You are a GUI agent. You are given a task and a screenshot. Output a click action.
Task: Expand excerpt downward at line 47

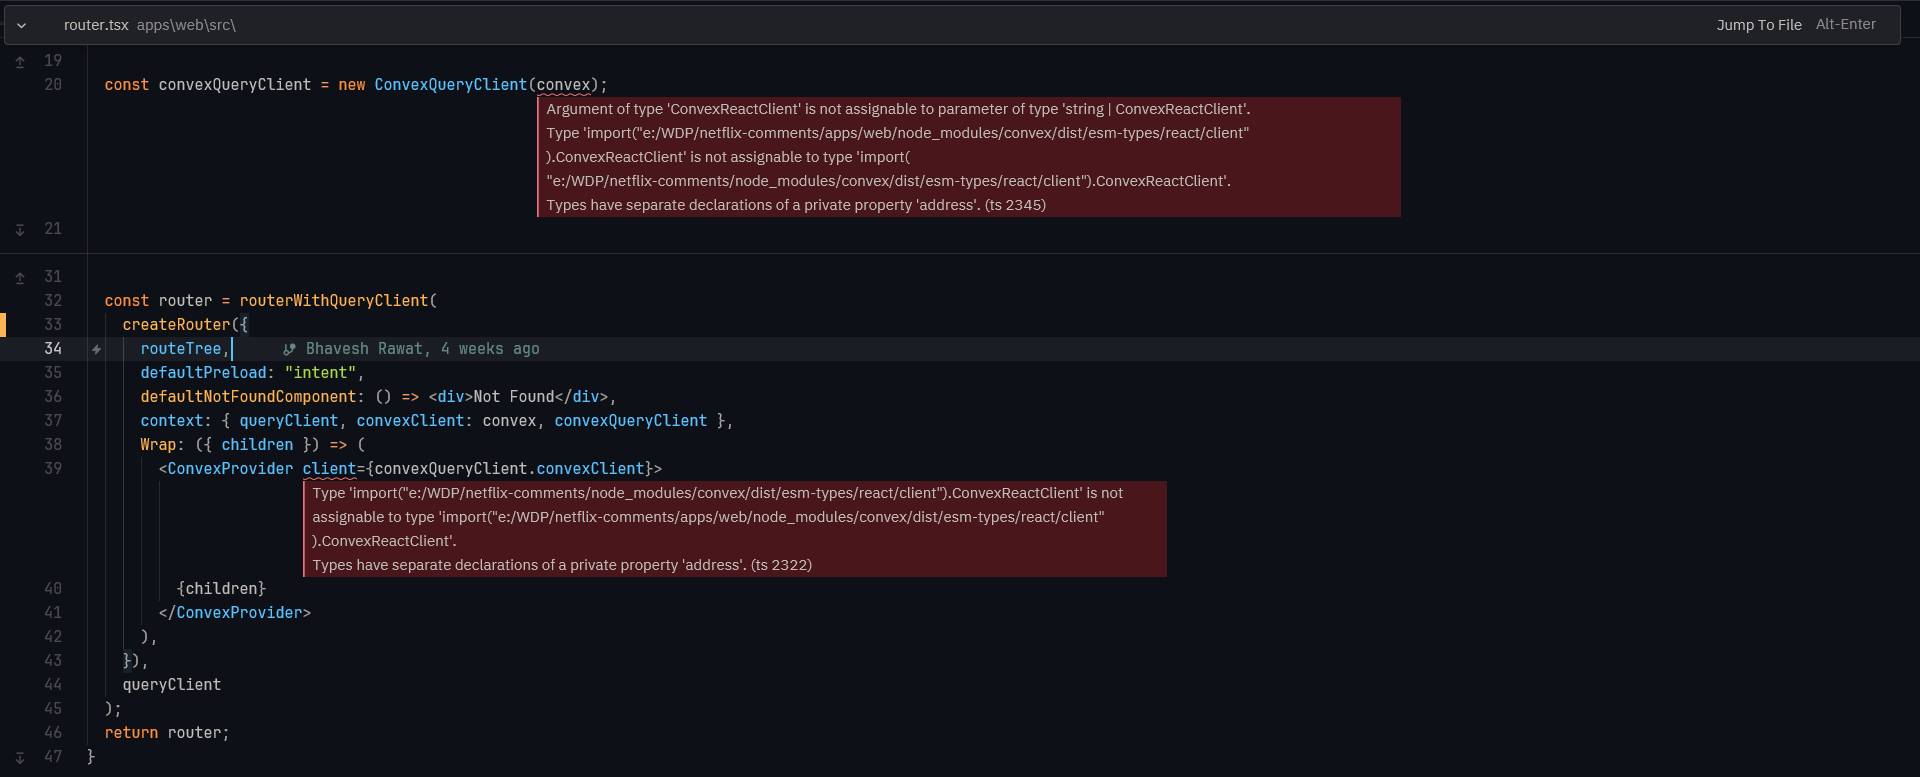tap(20, 758)
